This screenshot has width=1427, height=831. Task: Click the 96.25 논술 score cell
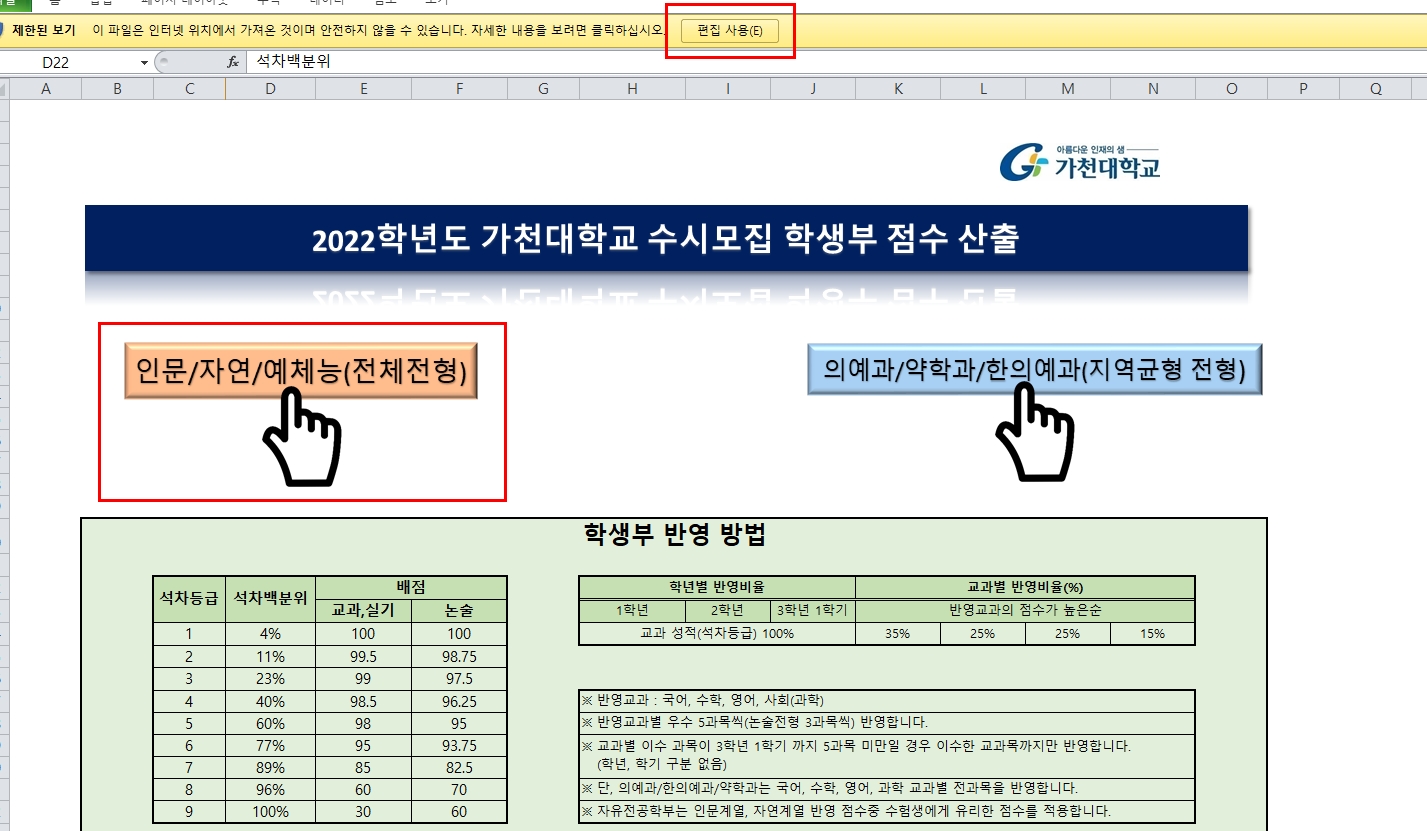pos(459,701)
